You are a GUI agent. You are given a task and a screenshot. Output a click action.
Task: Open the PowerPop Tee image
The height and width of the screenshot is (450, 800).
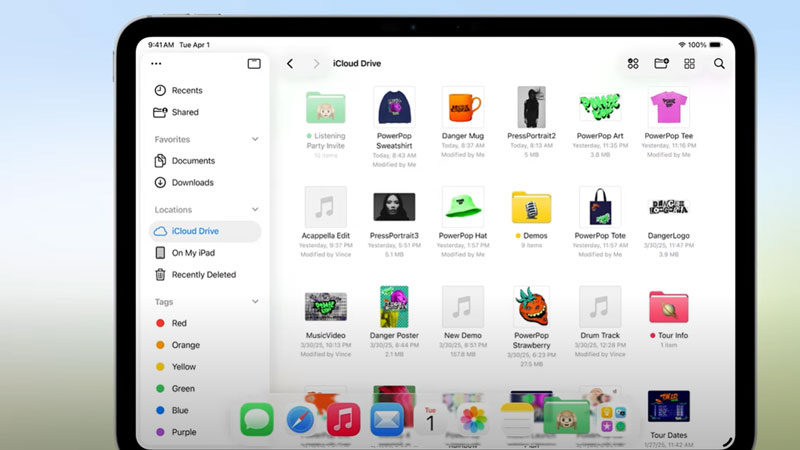tap(668, 107)
